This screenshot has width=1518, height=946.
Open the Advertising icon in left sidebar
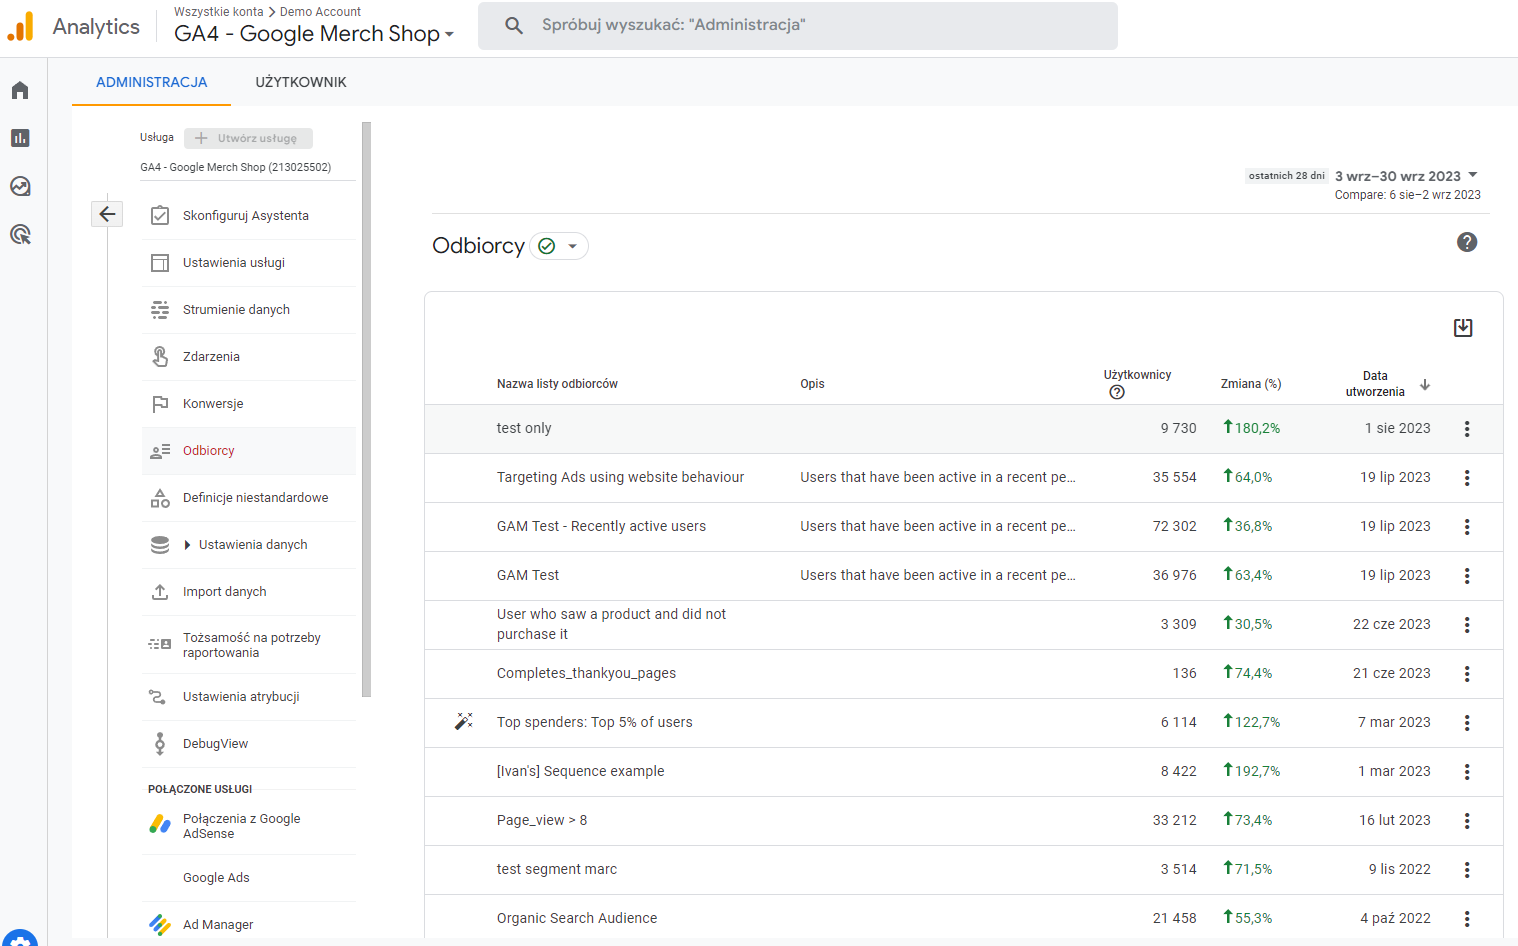pyautogui.click(x=20, y=235)
